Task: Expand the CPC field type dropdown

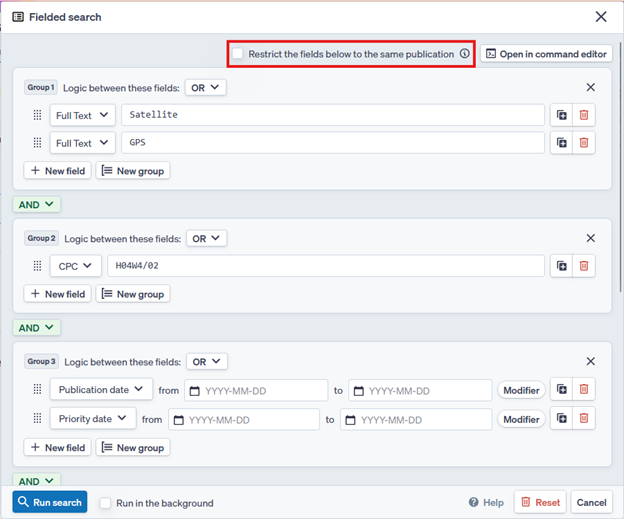Action: click(x=76, y=265)
